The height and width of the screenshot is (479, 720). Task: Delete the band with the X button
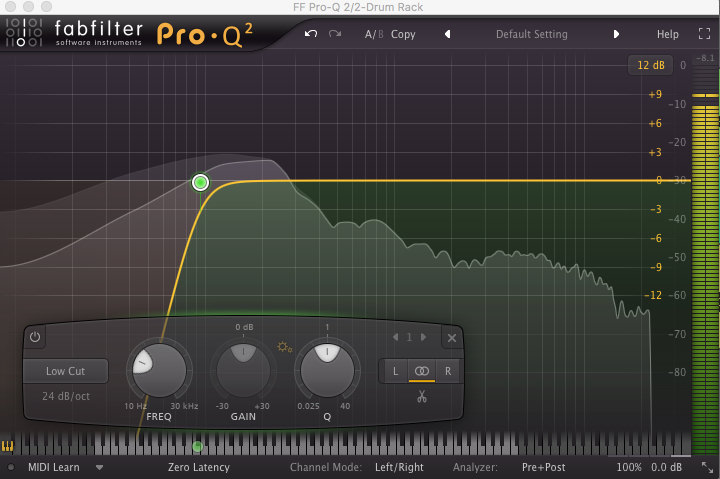click(x=452, y=338)
